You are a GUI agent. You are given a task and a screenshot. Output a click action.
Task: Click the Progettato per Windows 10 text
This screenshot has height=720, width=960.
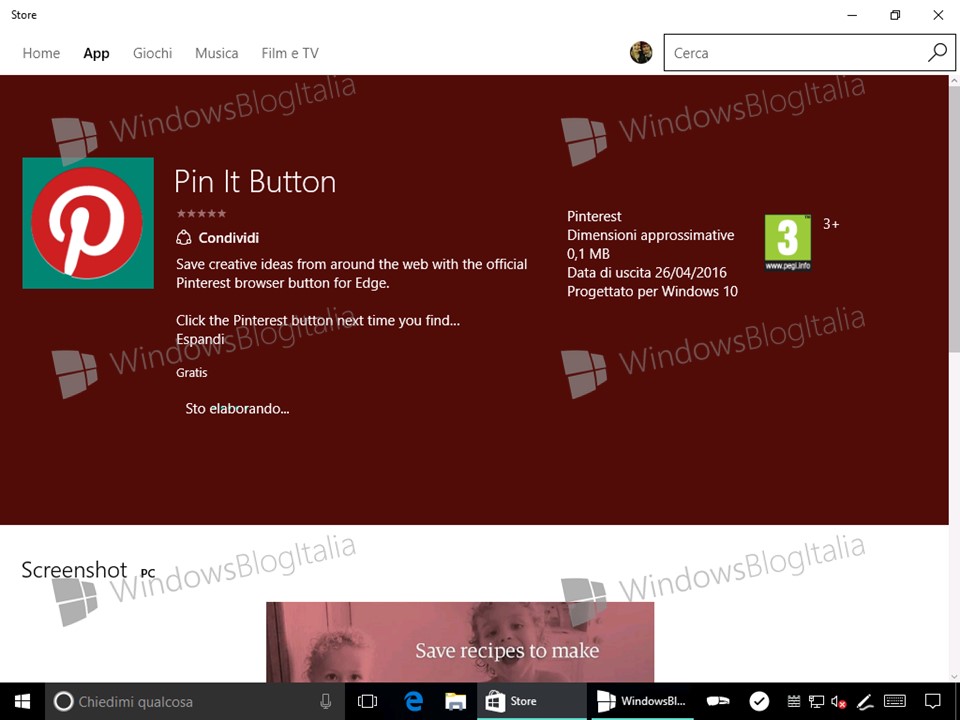pyautogui.click(x=652, y=291)
